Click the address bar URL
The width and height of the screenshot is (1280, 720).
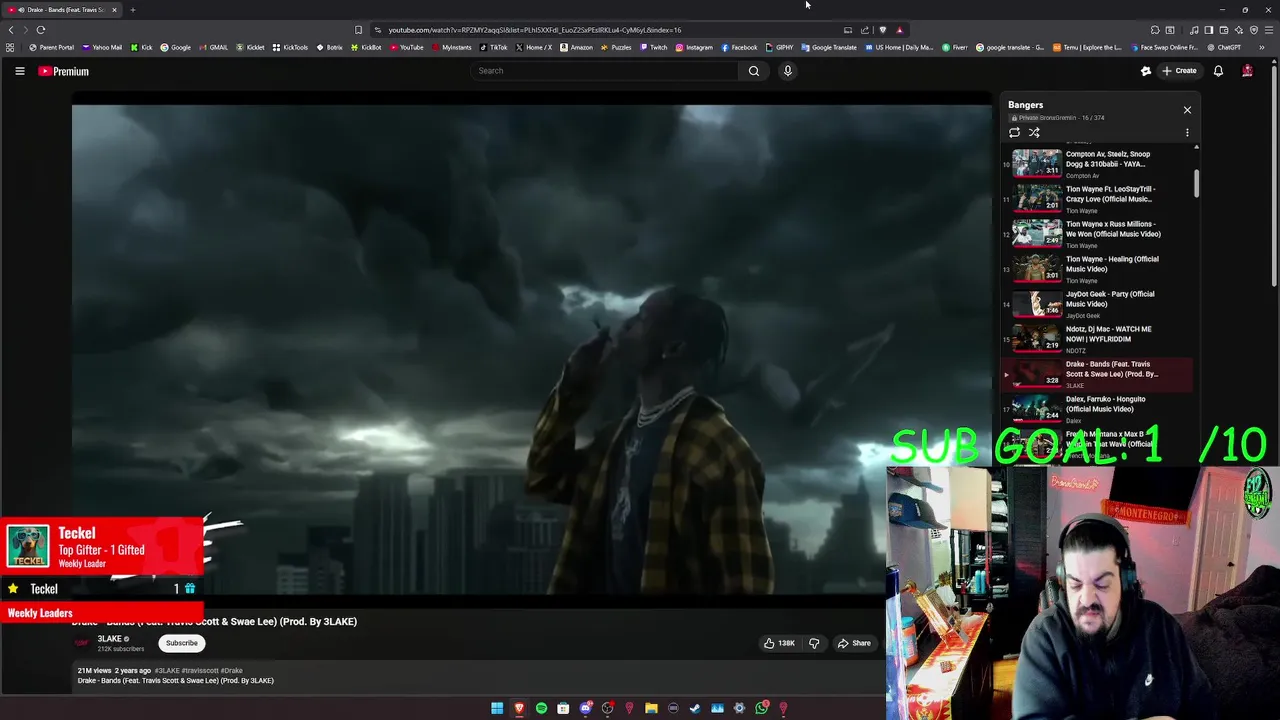(x=535, y=30)
